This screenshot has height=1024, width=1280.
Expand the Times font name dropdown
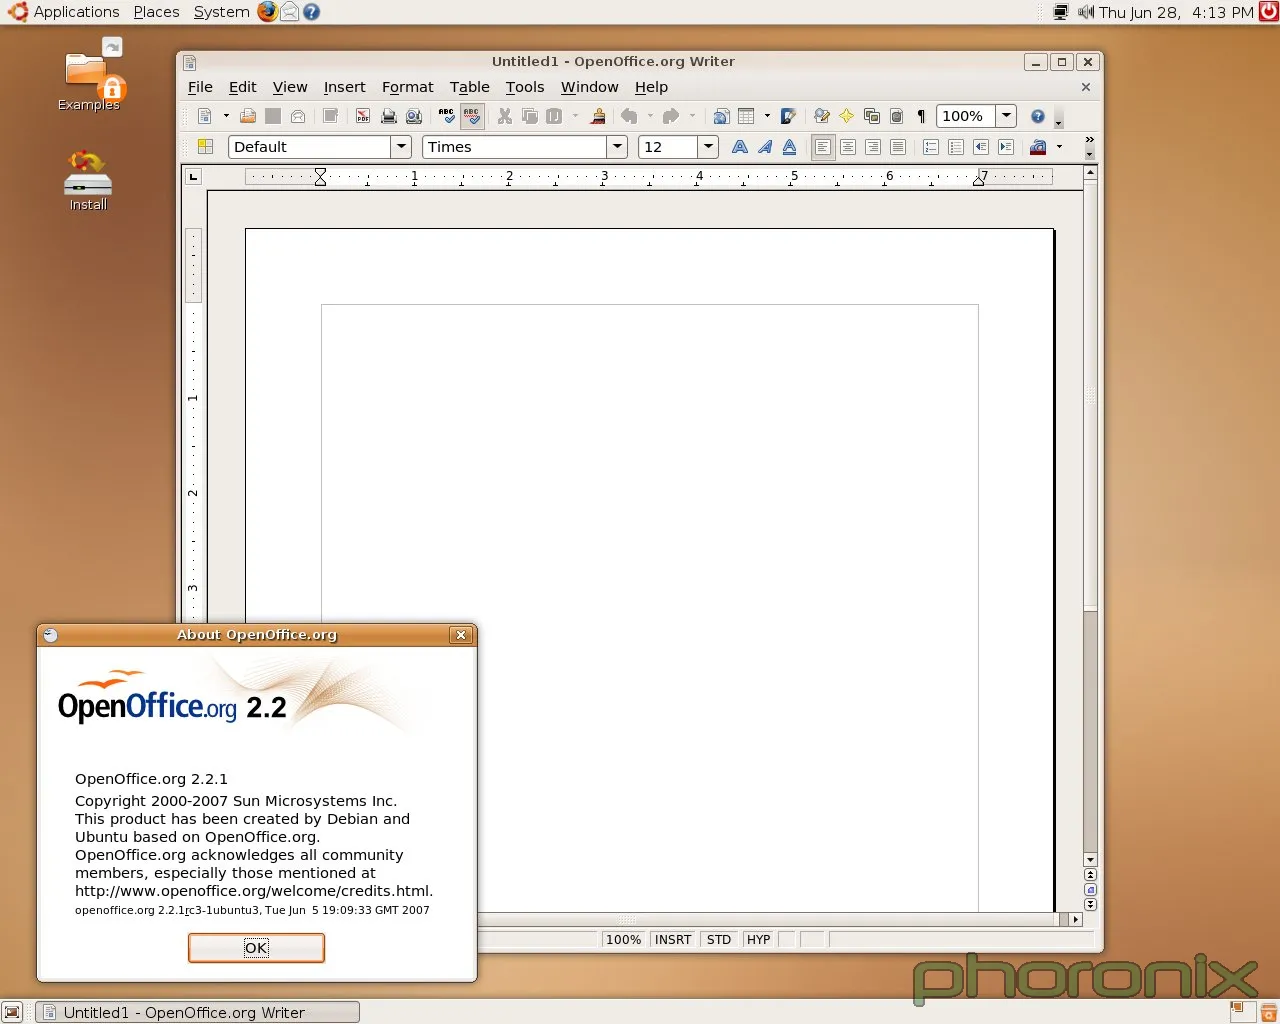(617, 147)
